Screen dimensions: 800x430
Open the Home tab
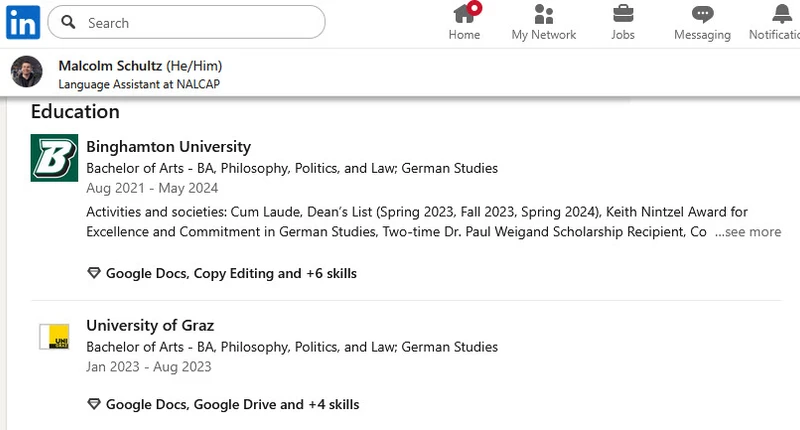(x=464, y=22)
